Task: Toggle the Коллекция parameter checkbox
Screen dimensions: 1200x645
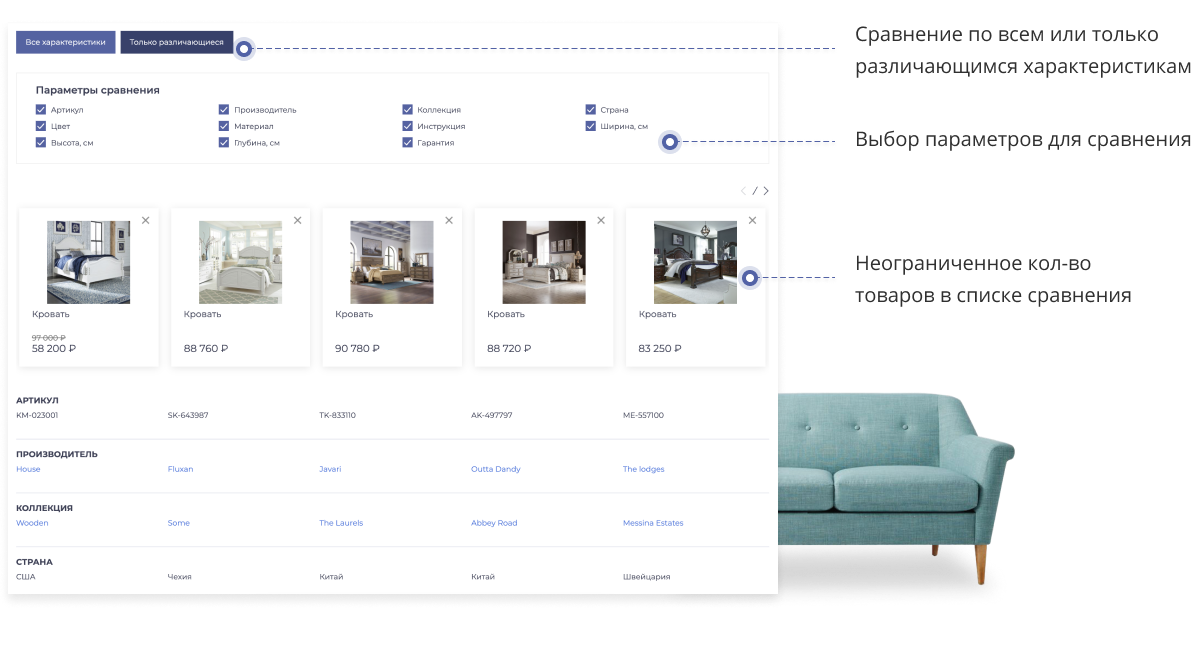Action: tap(408, 110)
